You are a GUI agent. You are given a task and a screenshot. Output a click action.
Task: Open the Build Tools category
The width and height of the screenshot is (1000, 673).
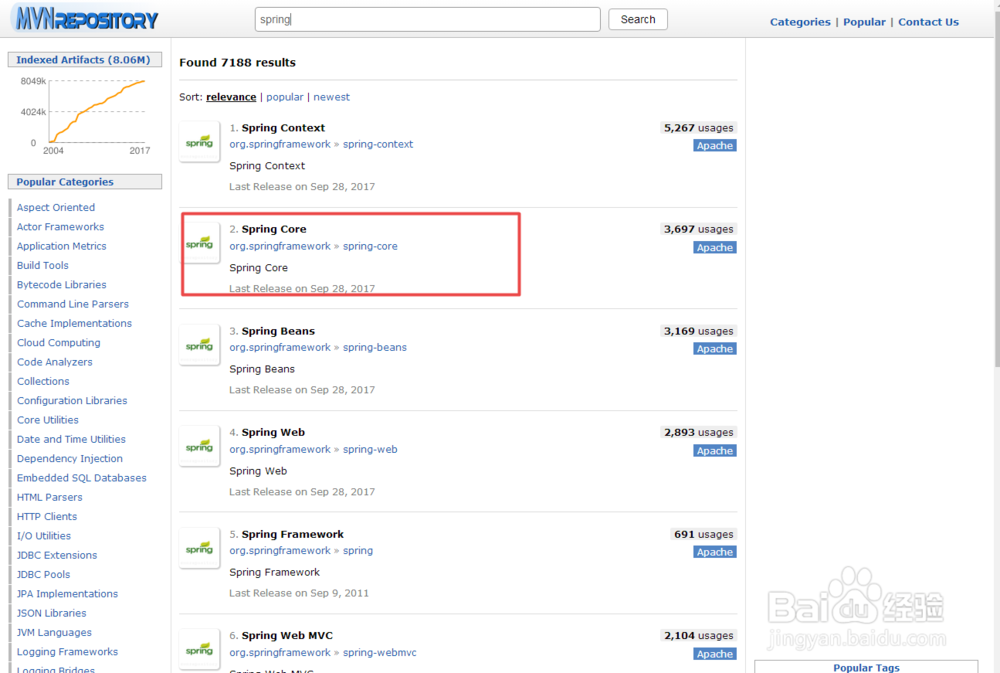pos(43,265)
